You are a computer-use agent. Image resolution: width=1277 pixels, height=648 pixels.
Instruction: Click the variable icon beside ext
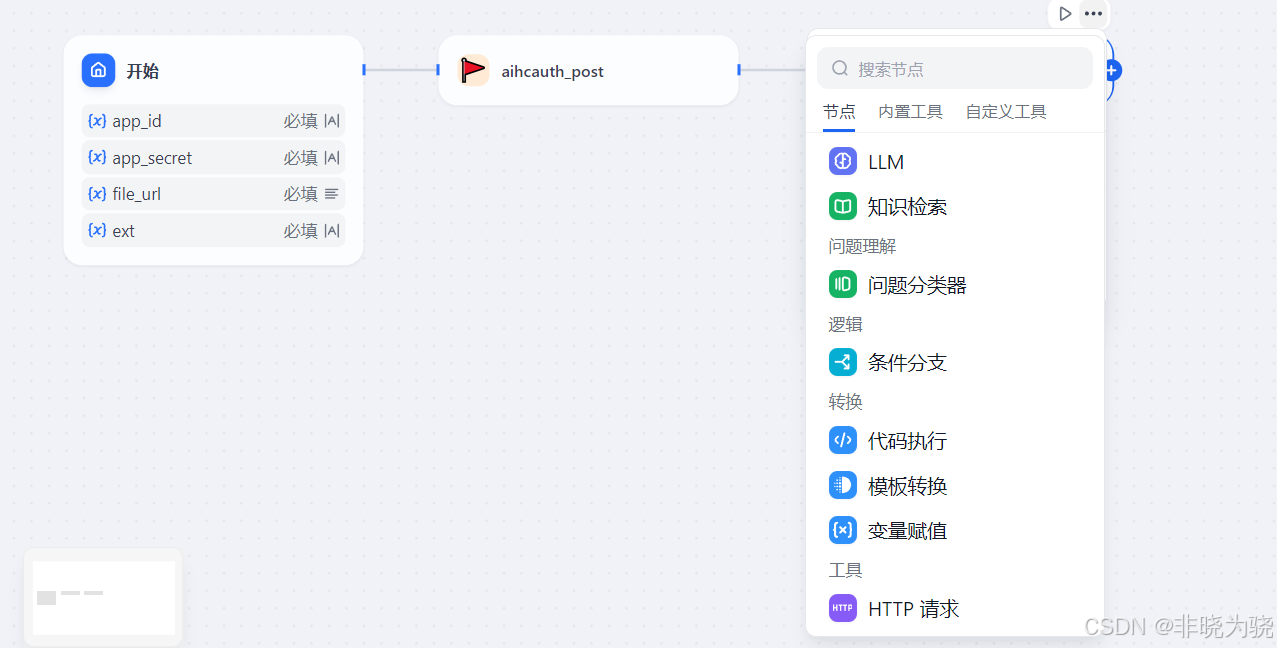(97, 230)
